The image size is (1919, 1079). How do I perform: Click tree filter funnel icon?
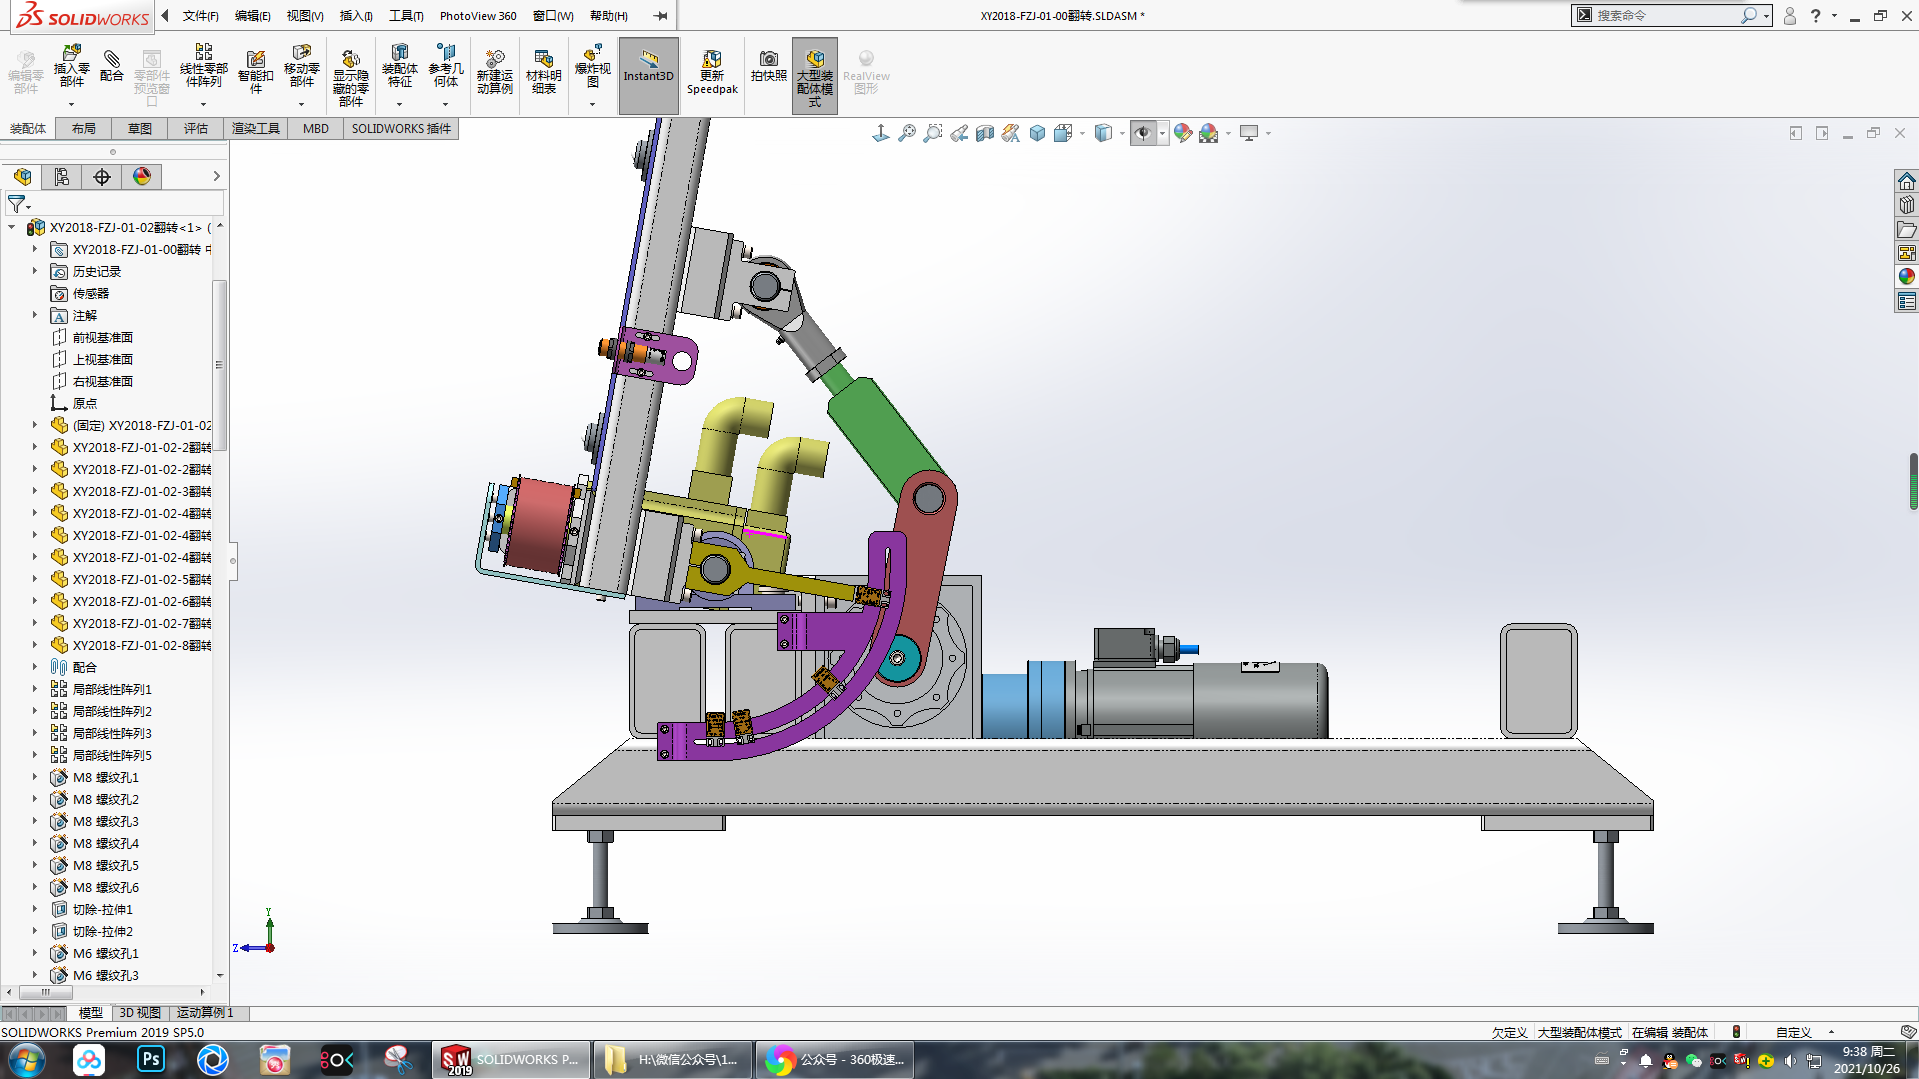[x=16, y=204]
